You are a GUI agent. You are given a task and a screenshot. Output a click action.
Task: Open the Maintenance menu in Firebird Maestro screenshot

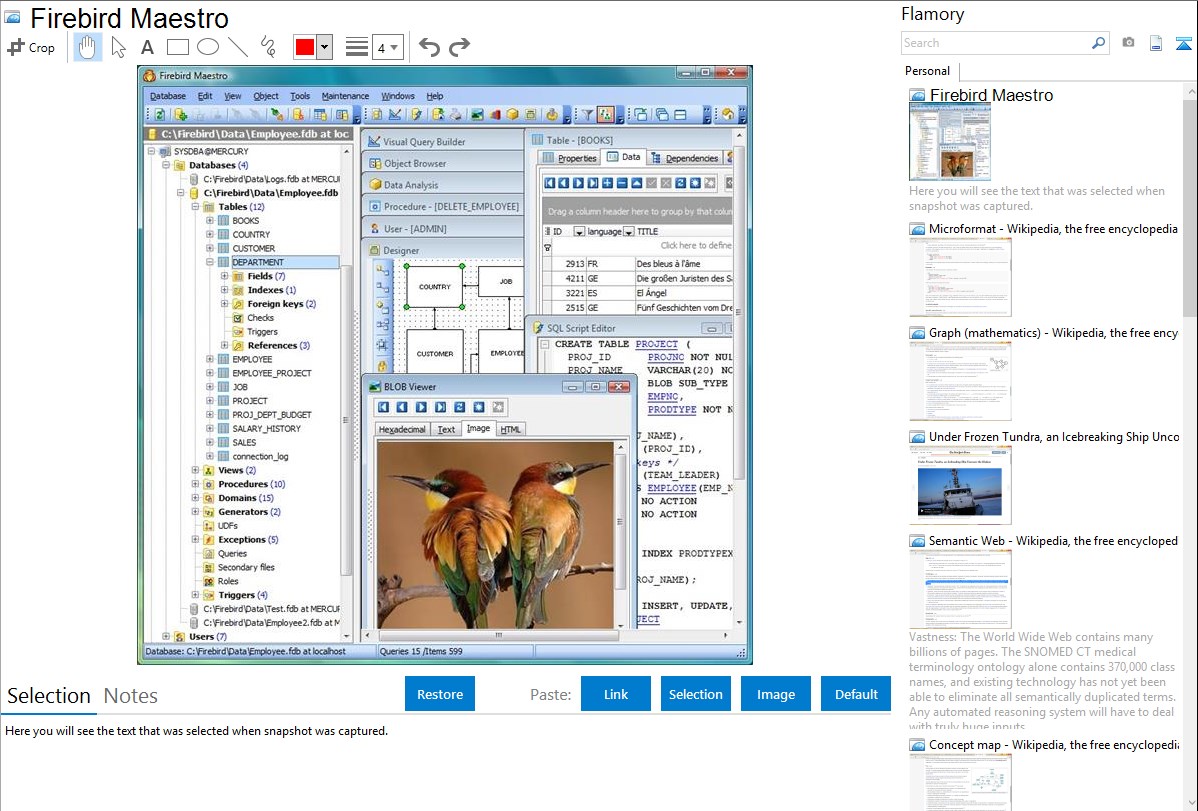pyautogui.click(x=345, y=96)
